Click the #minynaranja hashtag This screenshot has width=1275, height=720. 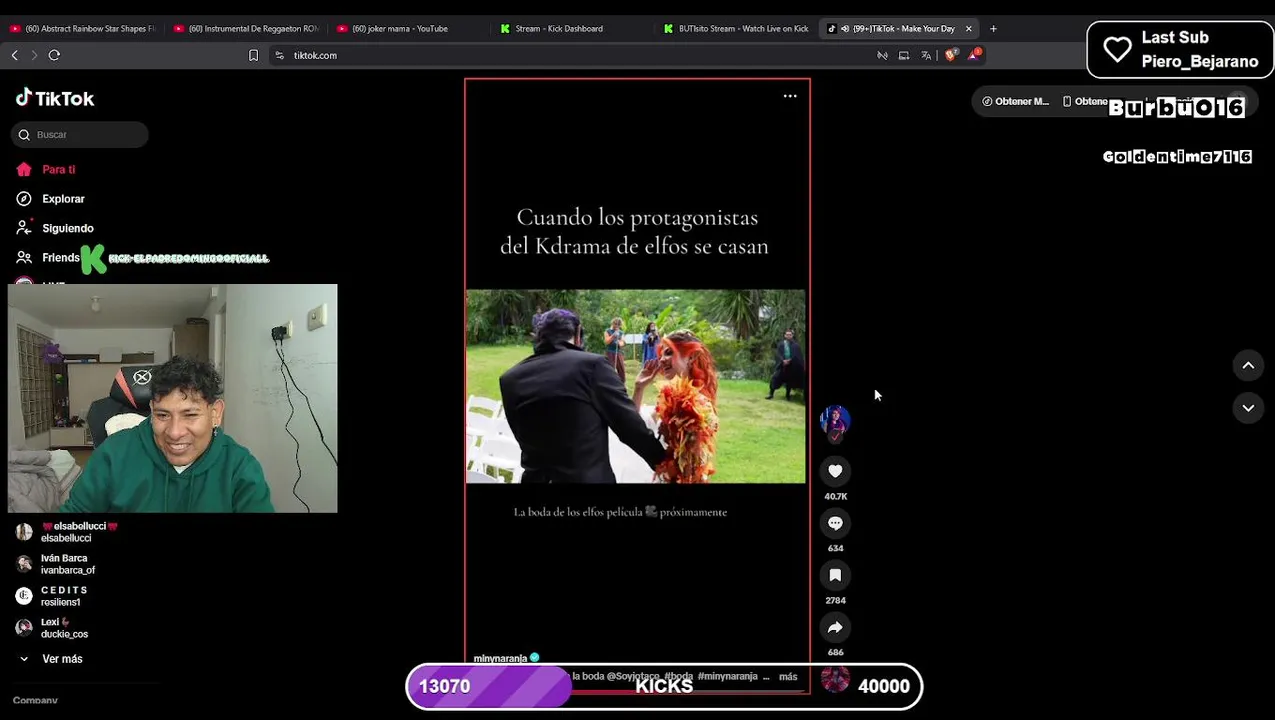tap(727, 677)
